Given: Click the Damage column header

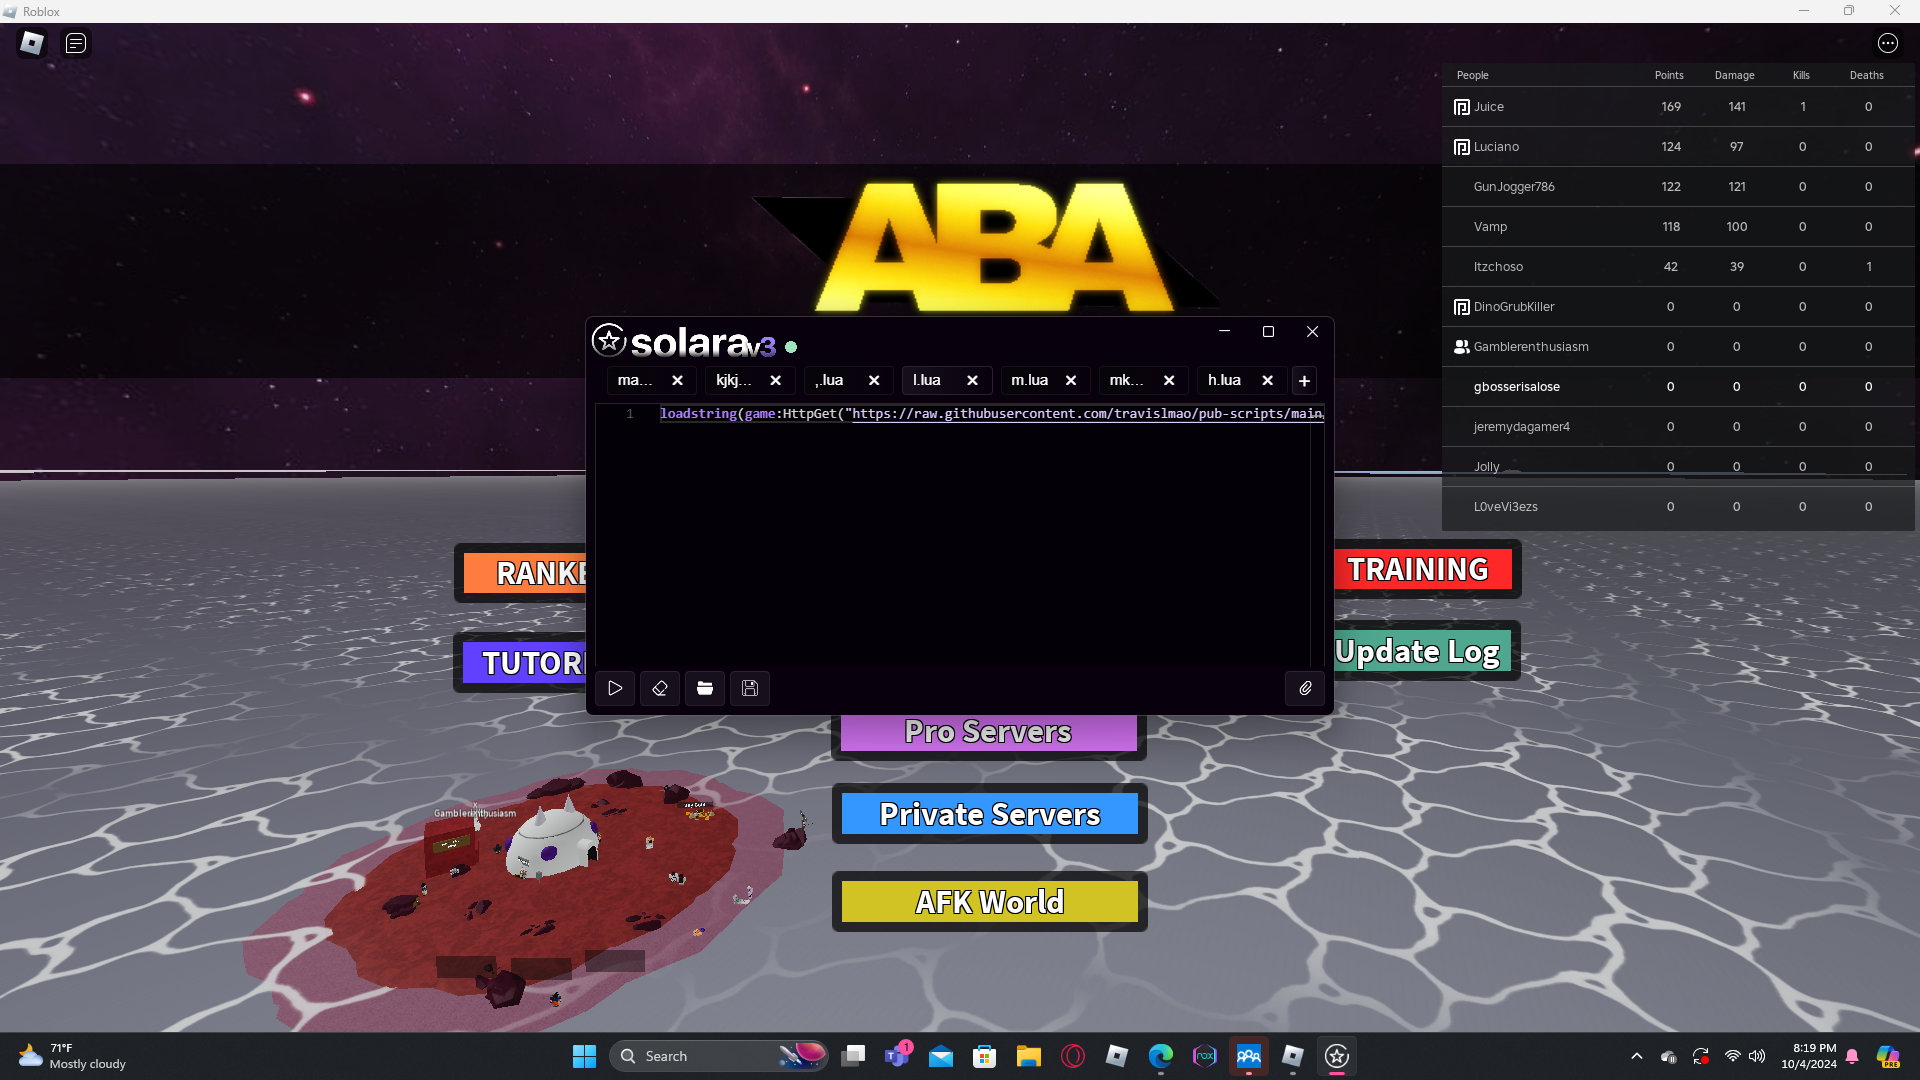Looking at the screenshot, I should 1734,75.
